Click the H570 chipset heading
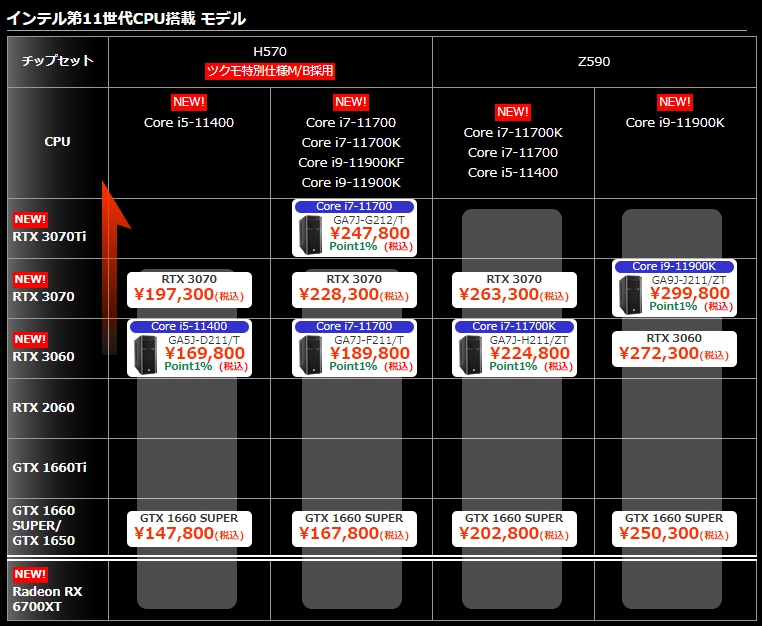This screenshot has width=762, height=626. 270,52
